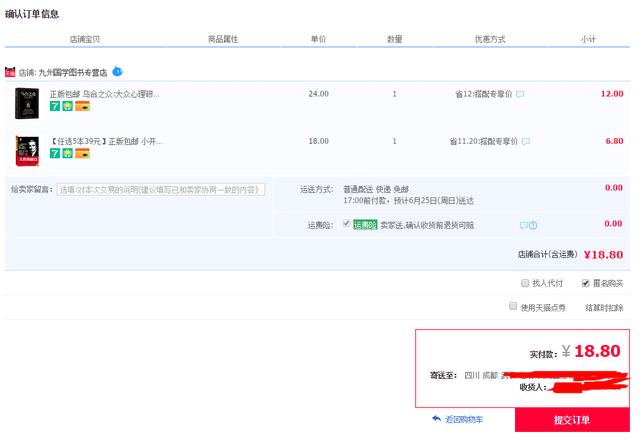
Task: Enable the 找人代付 checkbox
Action: point(524,282)
